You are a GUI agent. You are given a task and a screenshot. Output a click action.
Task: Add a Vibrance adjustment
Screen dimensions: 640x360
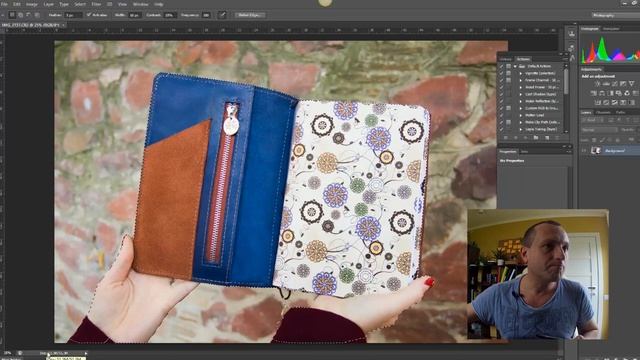tap(632, 84)
